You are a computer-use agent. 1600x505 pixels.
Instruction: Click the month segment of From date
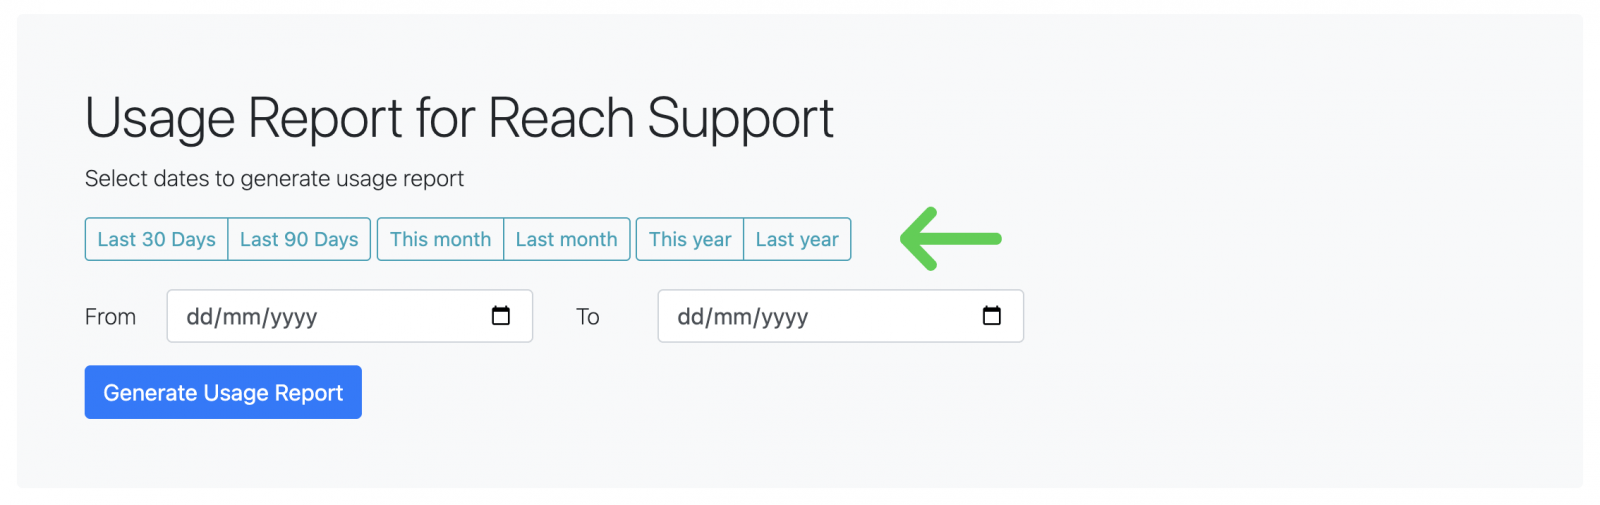coord(241,317)
